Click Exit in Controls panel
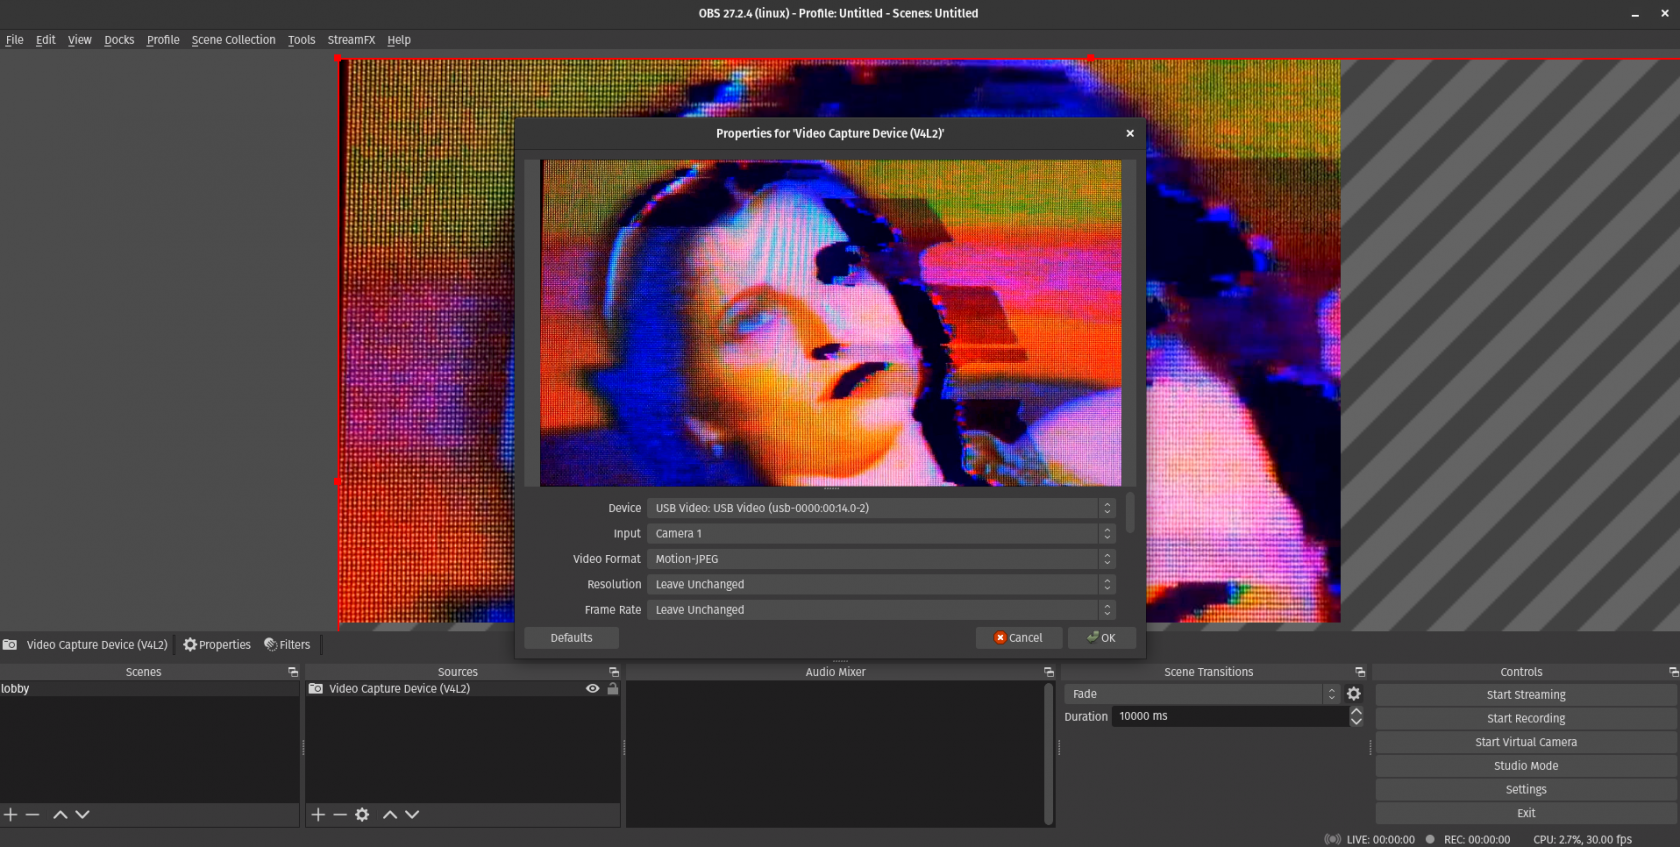 [x=1526, y=813]
